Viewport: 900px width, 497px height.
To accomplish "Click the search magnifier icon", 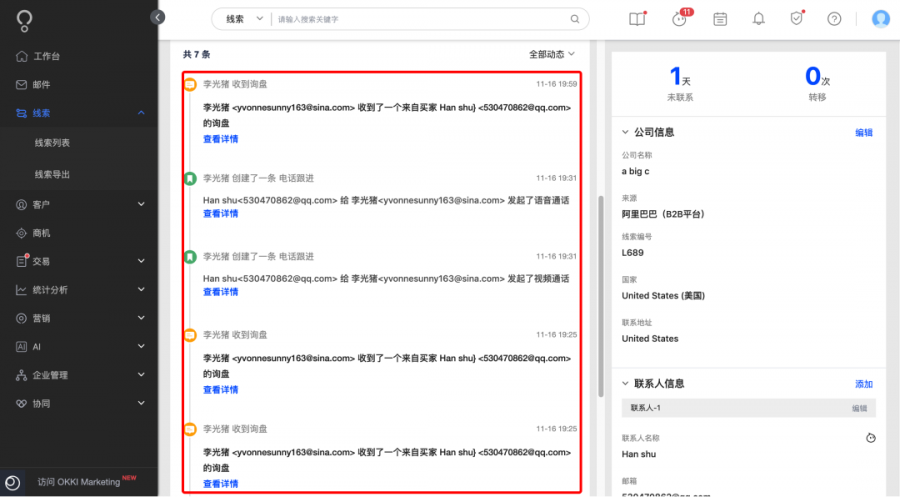I will coord(575,19).
